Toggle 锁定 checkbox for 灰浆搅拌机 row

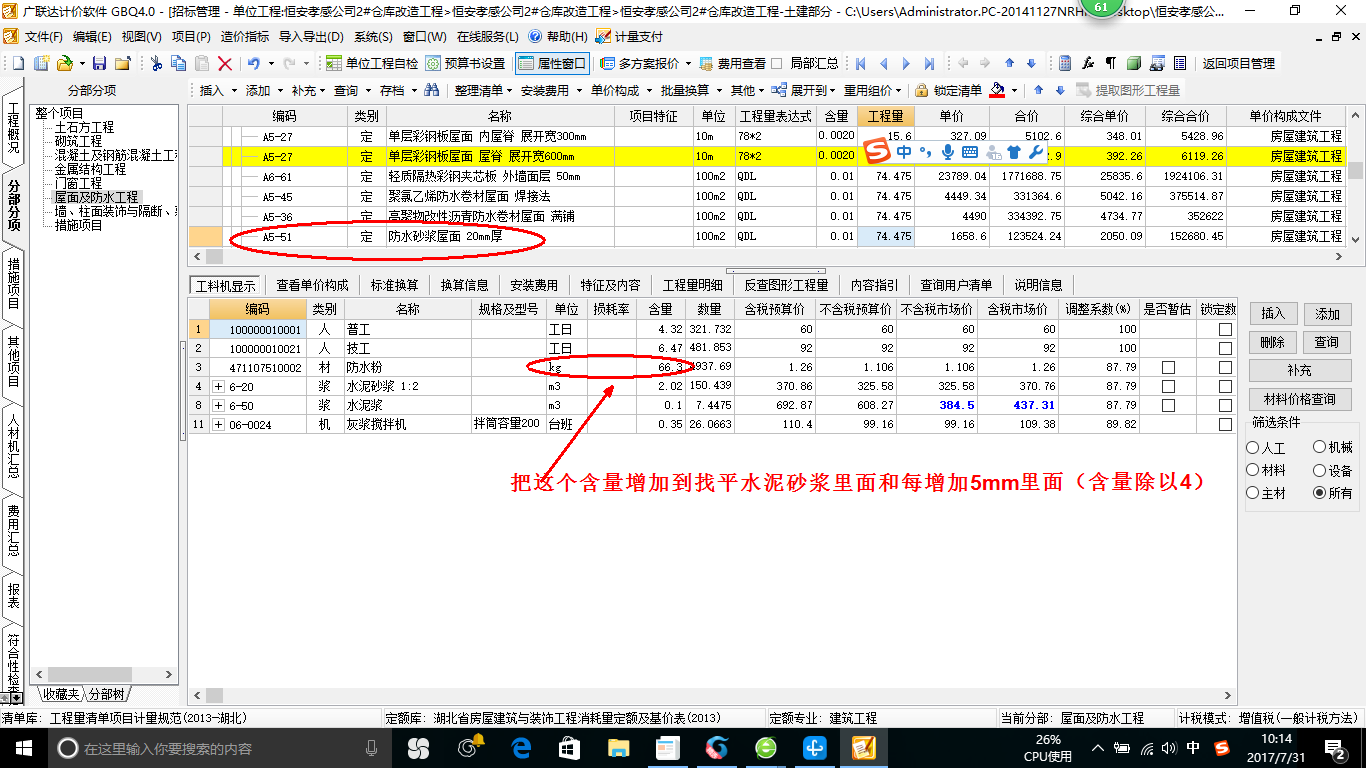point(1225,424)
